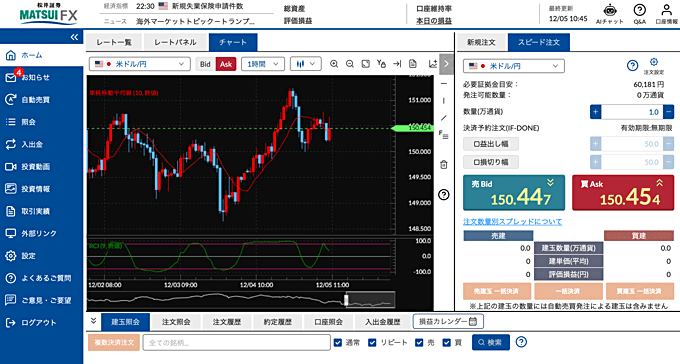Click the chart overview range slider handle
The width and height of the screenshot is (680, 364).
[346, 299]
